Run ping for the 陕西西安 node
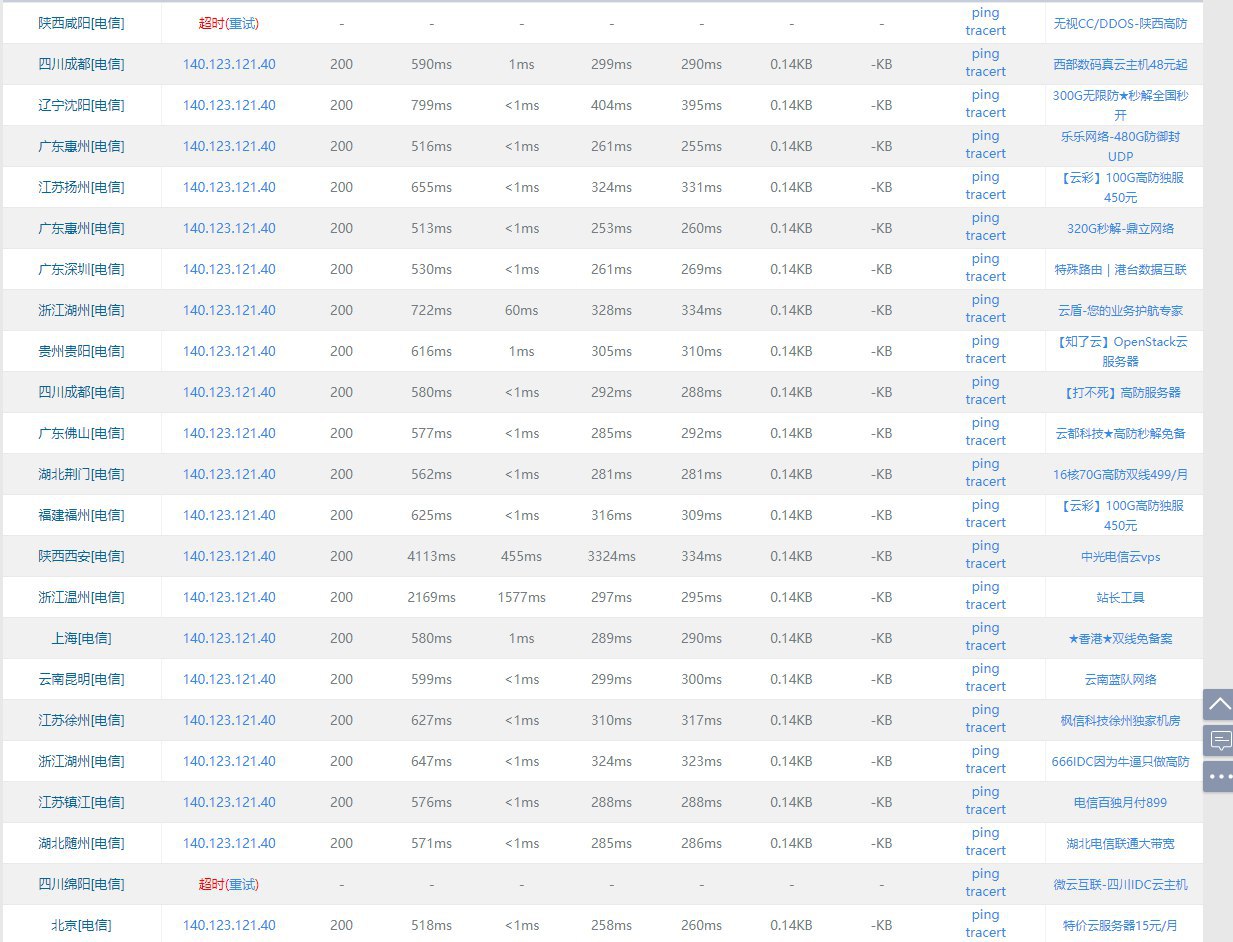1233x942 pixels. [x=985, y=546]
